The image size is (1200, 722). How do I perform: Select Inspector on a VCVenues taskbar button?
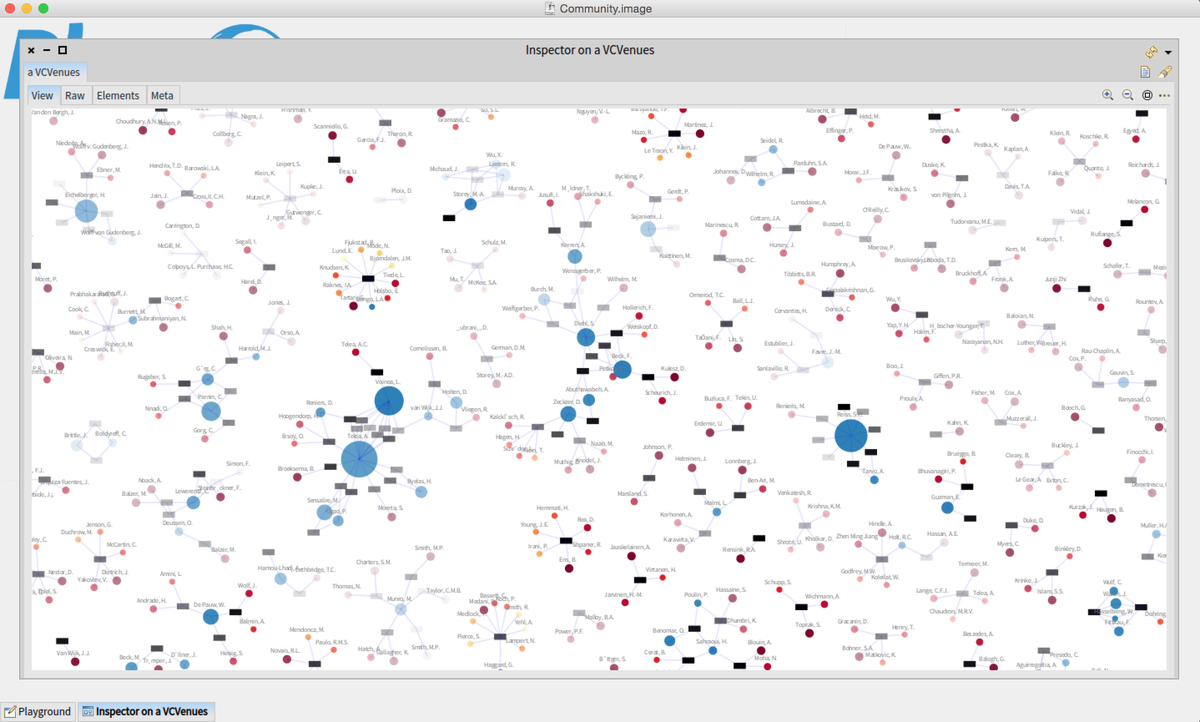coord(145,711)
